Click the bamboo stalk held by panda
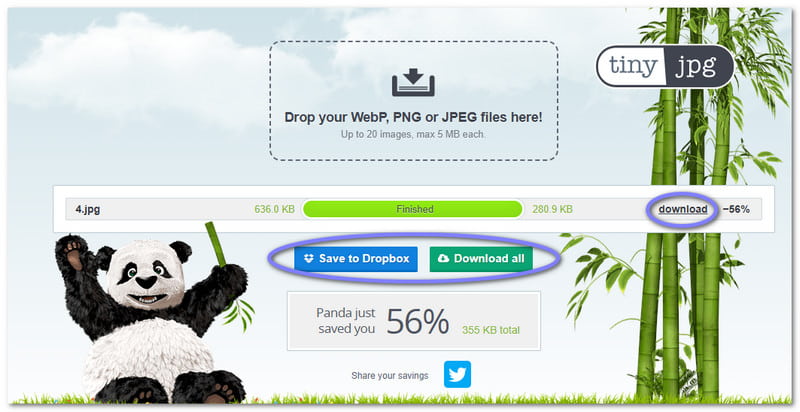This screenshot has width=800, height=412. point(215,244)
